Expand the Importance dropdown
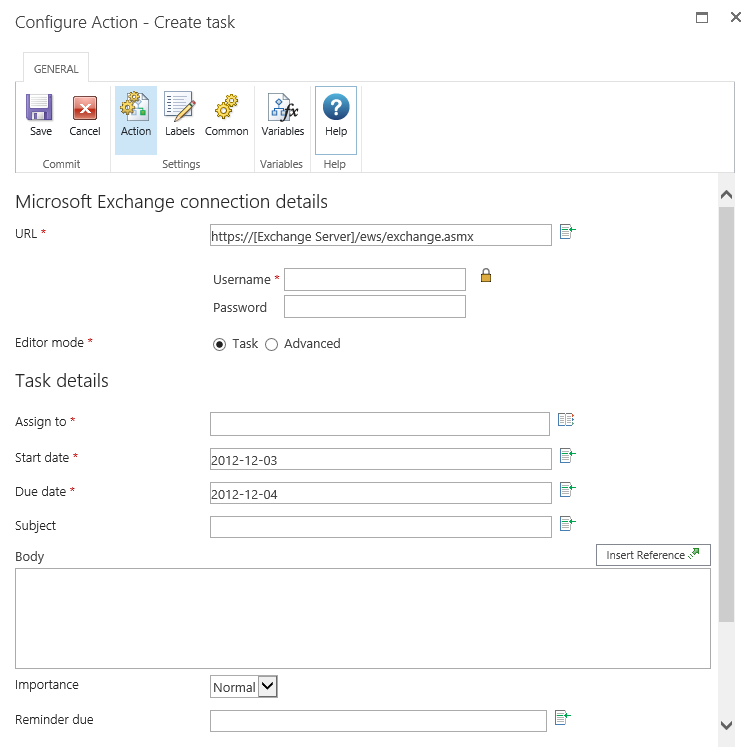The height and width of the screenshot is (750, 747). click(267, 687)
